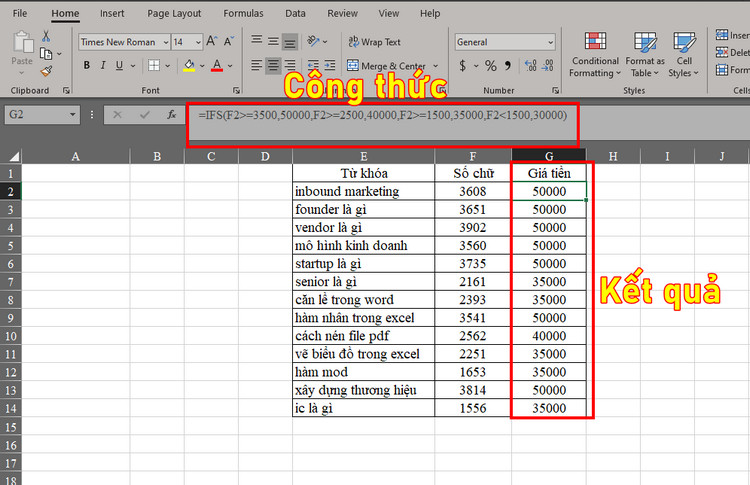Toggle Wrap Text
Screen dimensions: 750x485
[x=375, y=42]
